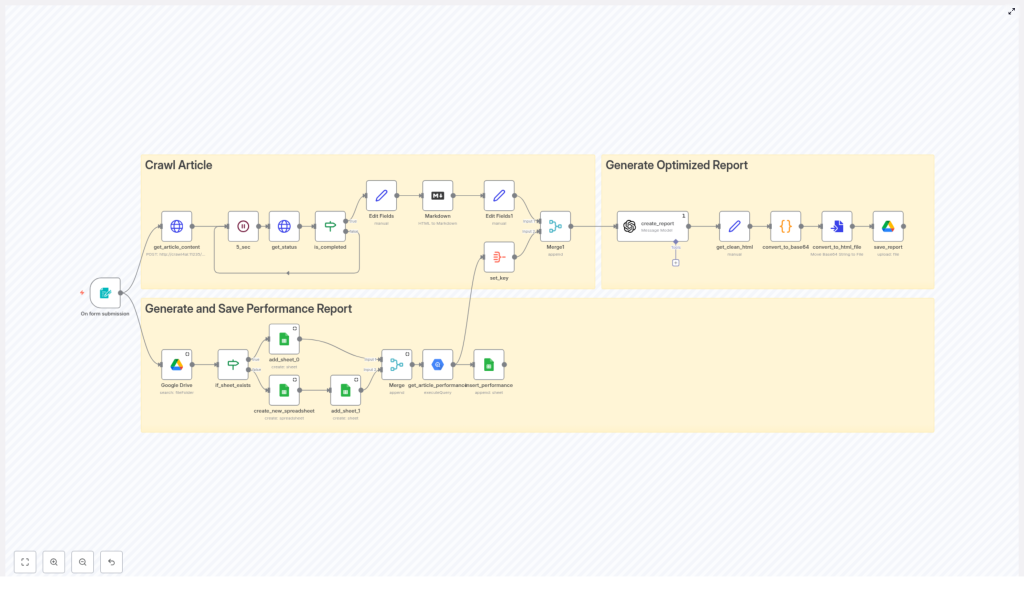Zoom in on the workflow canvas

tap(54, 562)
